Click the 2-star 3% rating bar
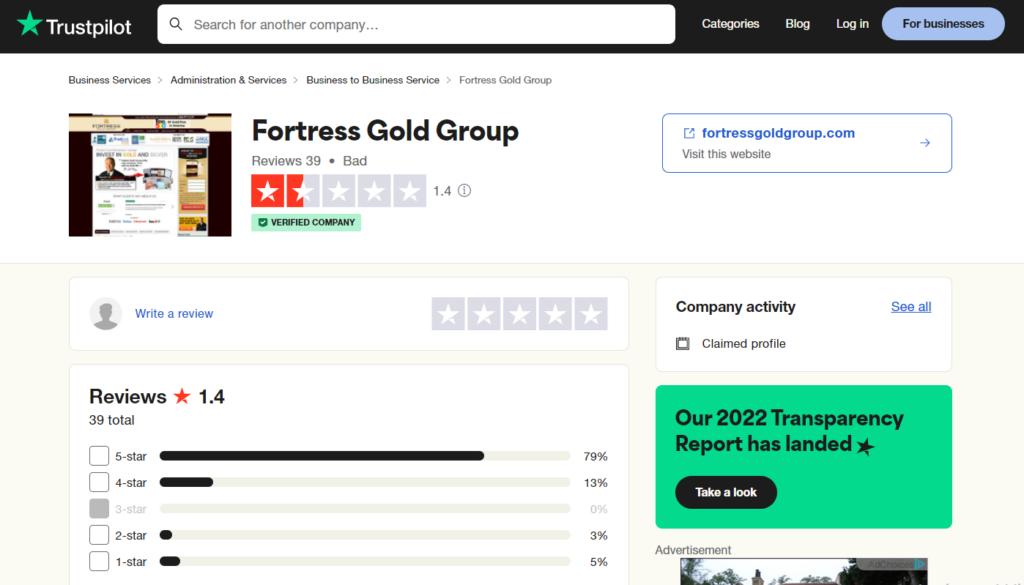 click(364, 535)
